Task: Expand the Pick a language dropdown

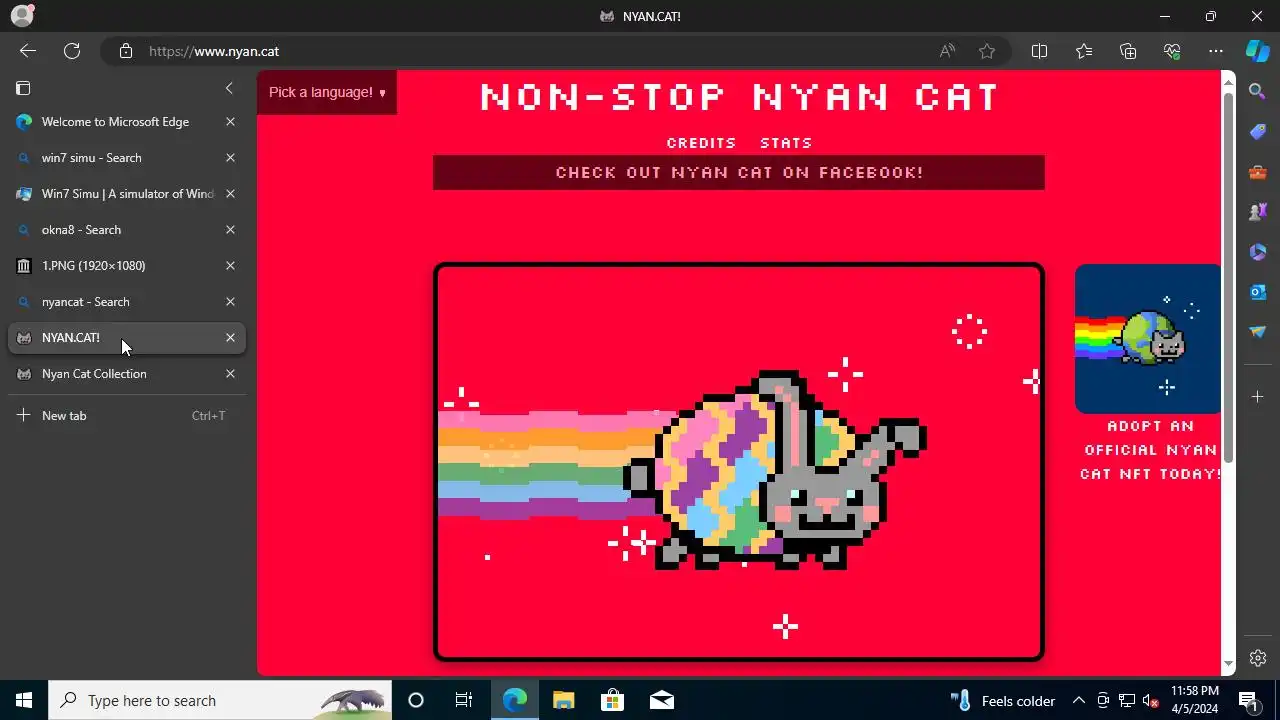Action: pyautogui.click(x=327, y=92)
